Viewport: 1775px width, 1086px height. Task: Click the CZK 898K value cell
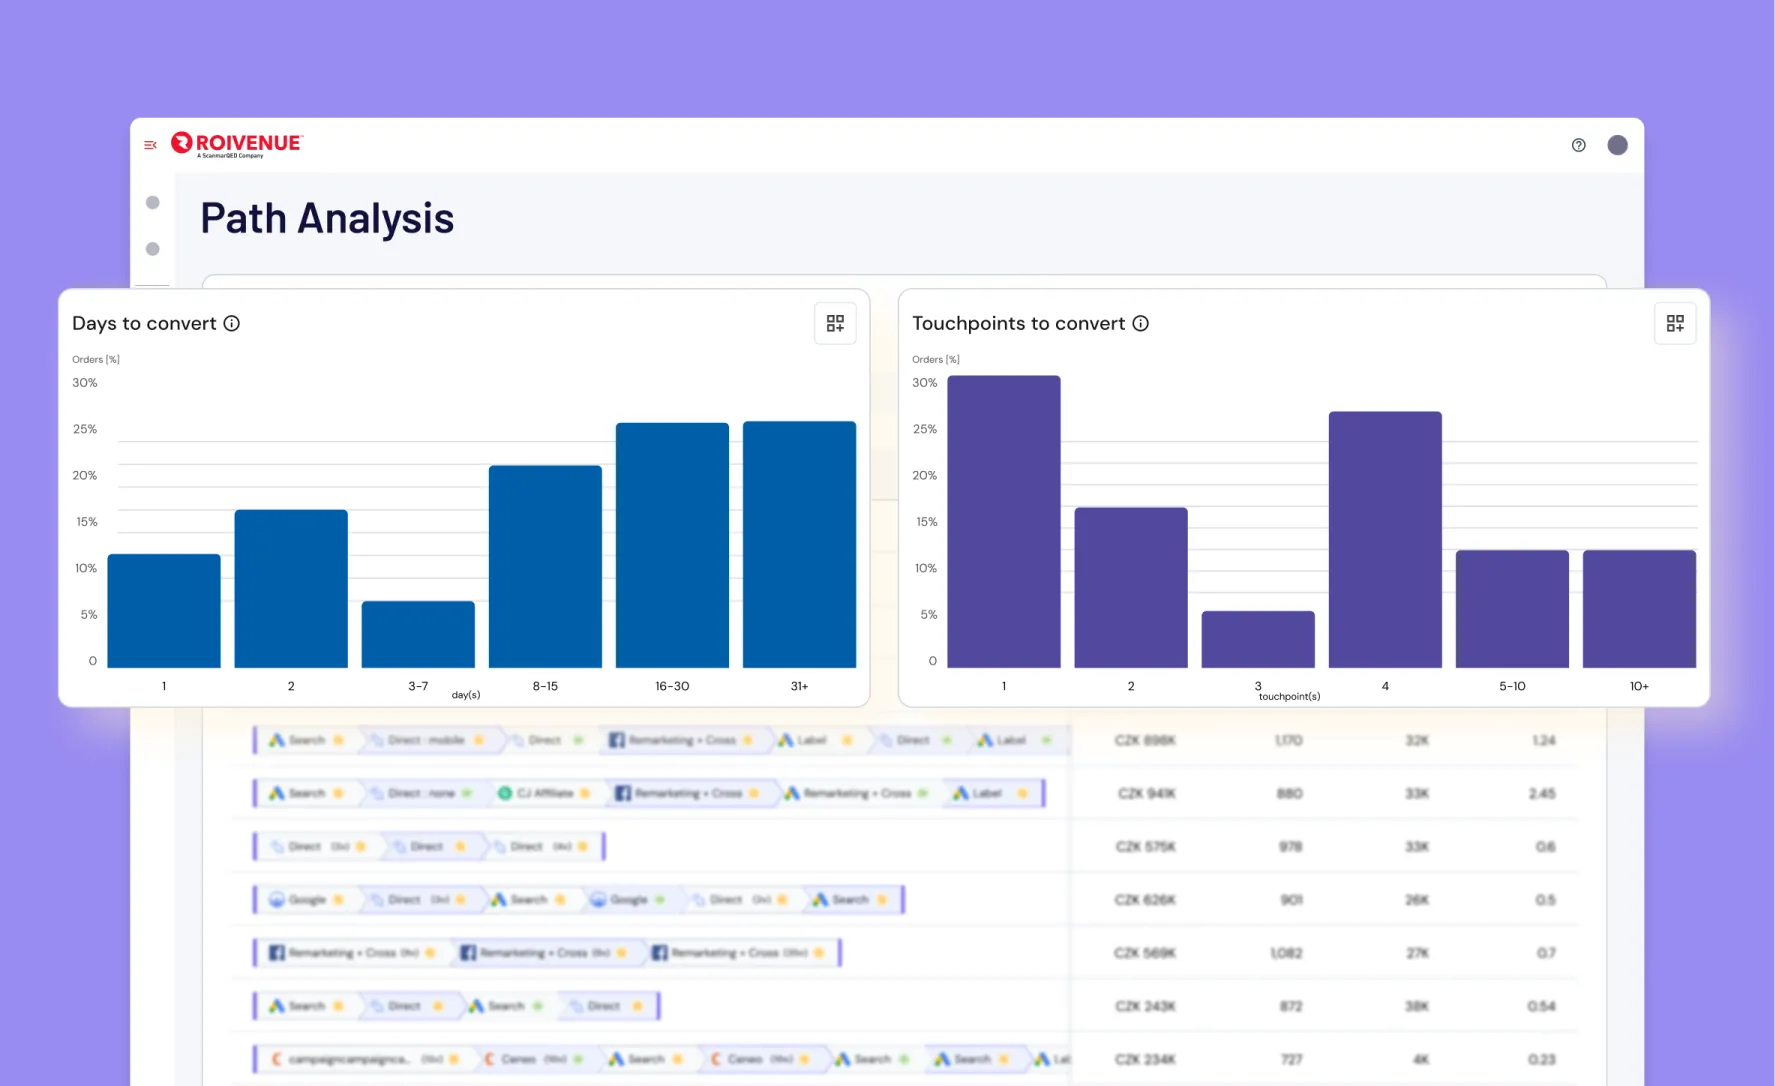[x=1145, y=740]
